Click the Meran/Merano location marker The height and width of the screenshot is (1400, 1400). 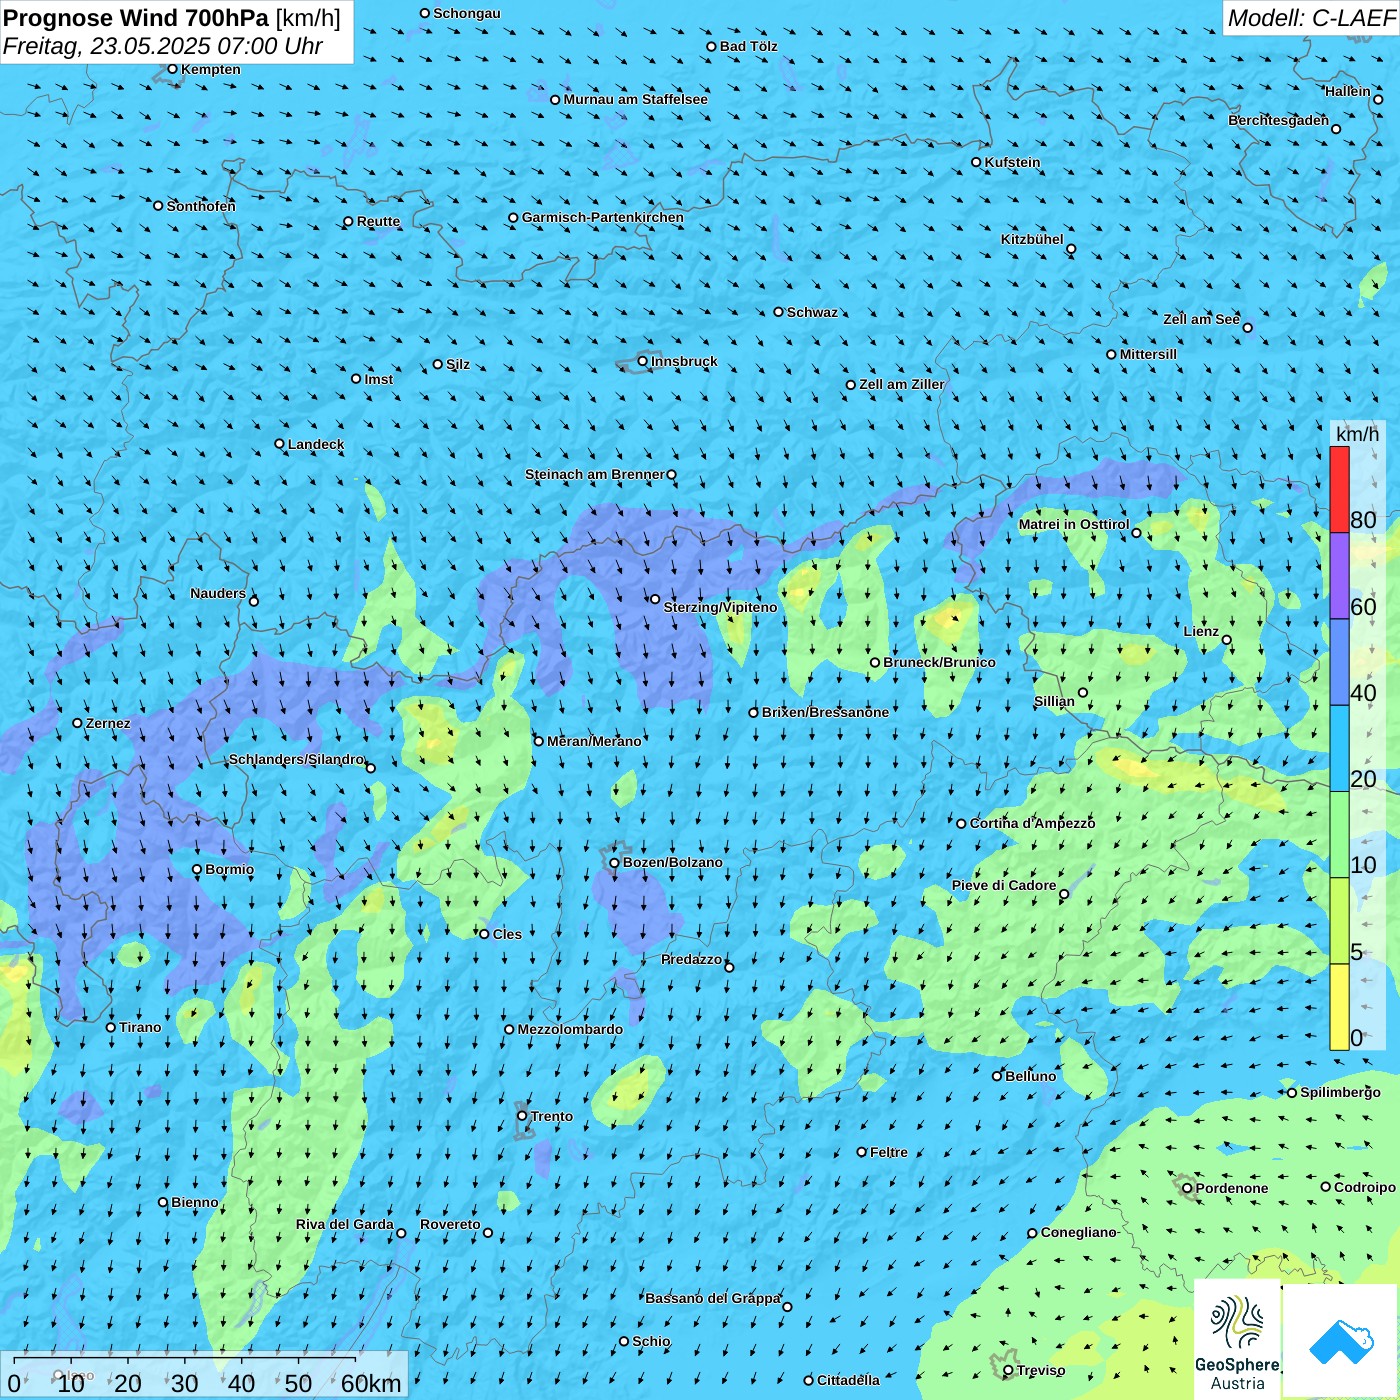point(538,741)
